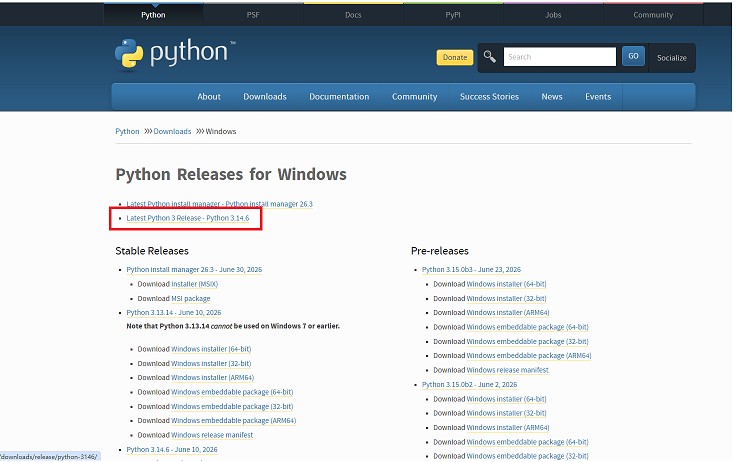Download the MSI package link

(x=191, y=299)
